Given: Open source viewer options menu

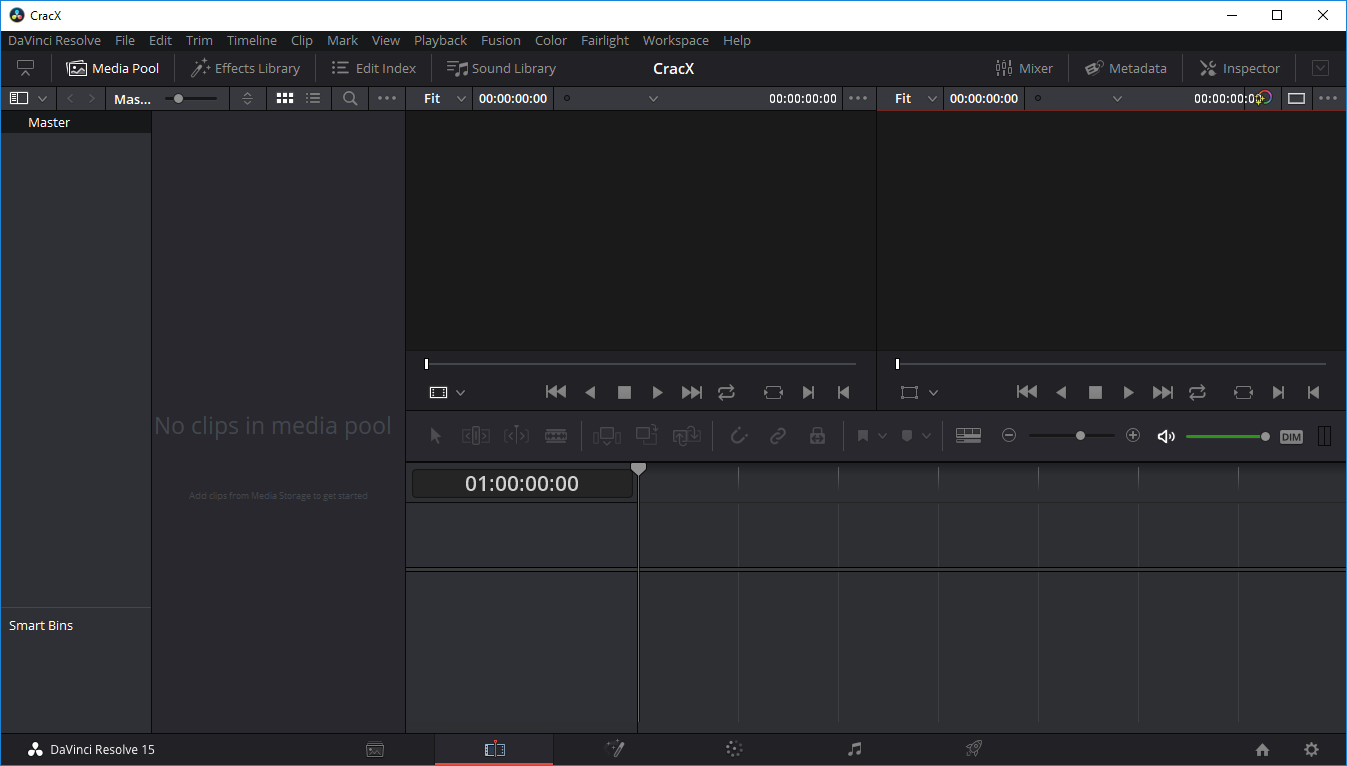Looking at the screenshot, I should point(858,98).
